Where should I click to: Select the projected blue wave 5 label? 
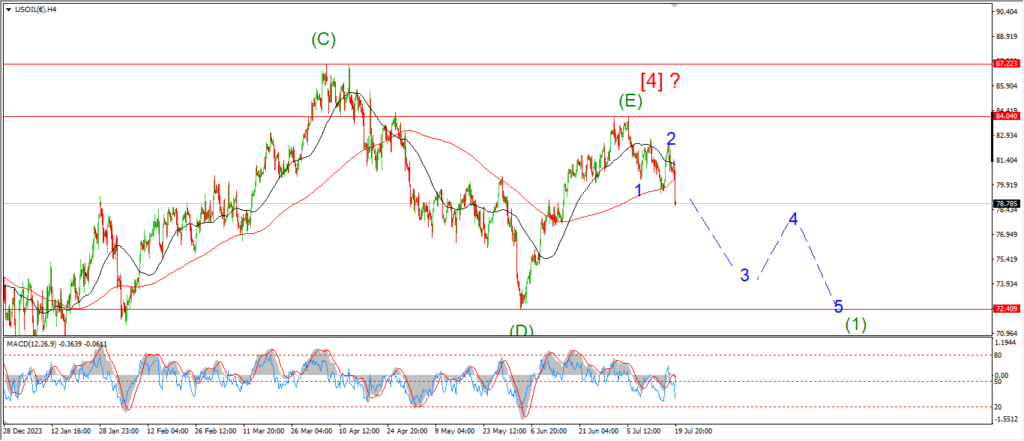pyautogui.click(x=838, y=306)
